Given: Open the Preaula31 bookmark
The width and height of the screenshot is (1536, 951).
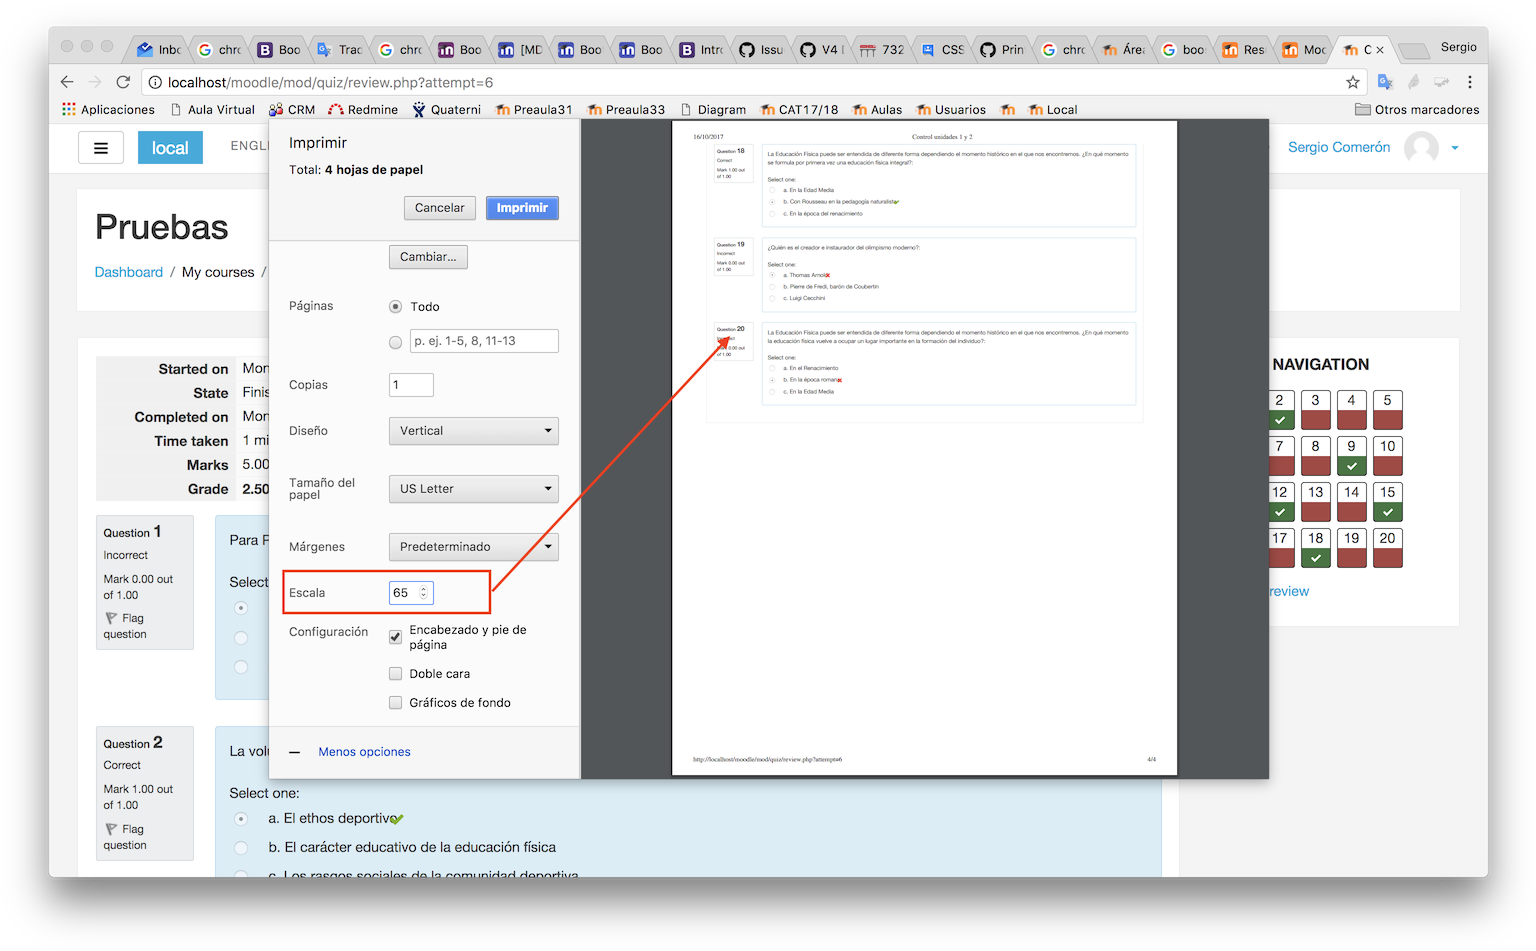Looking at the screenshot, I should [534, 110].
